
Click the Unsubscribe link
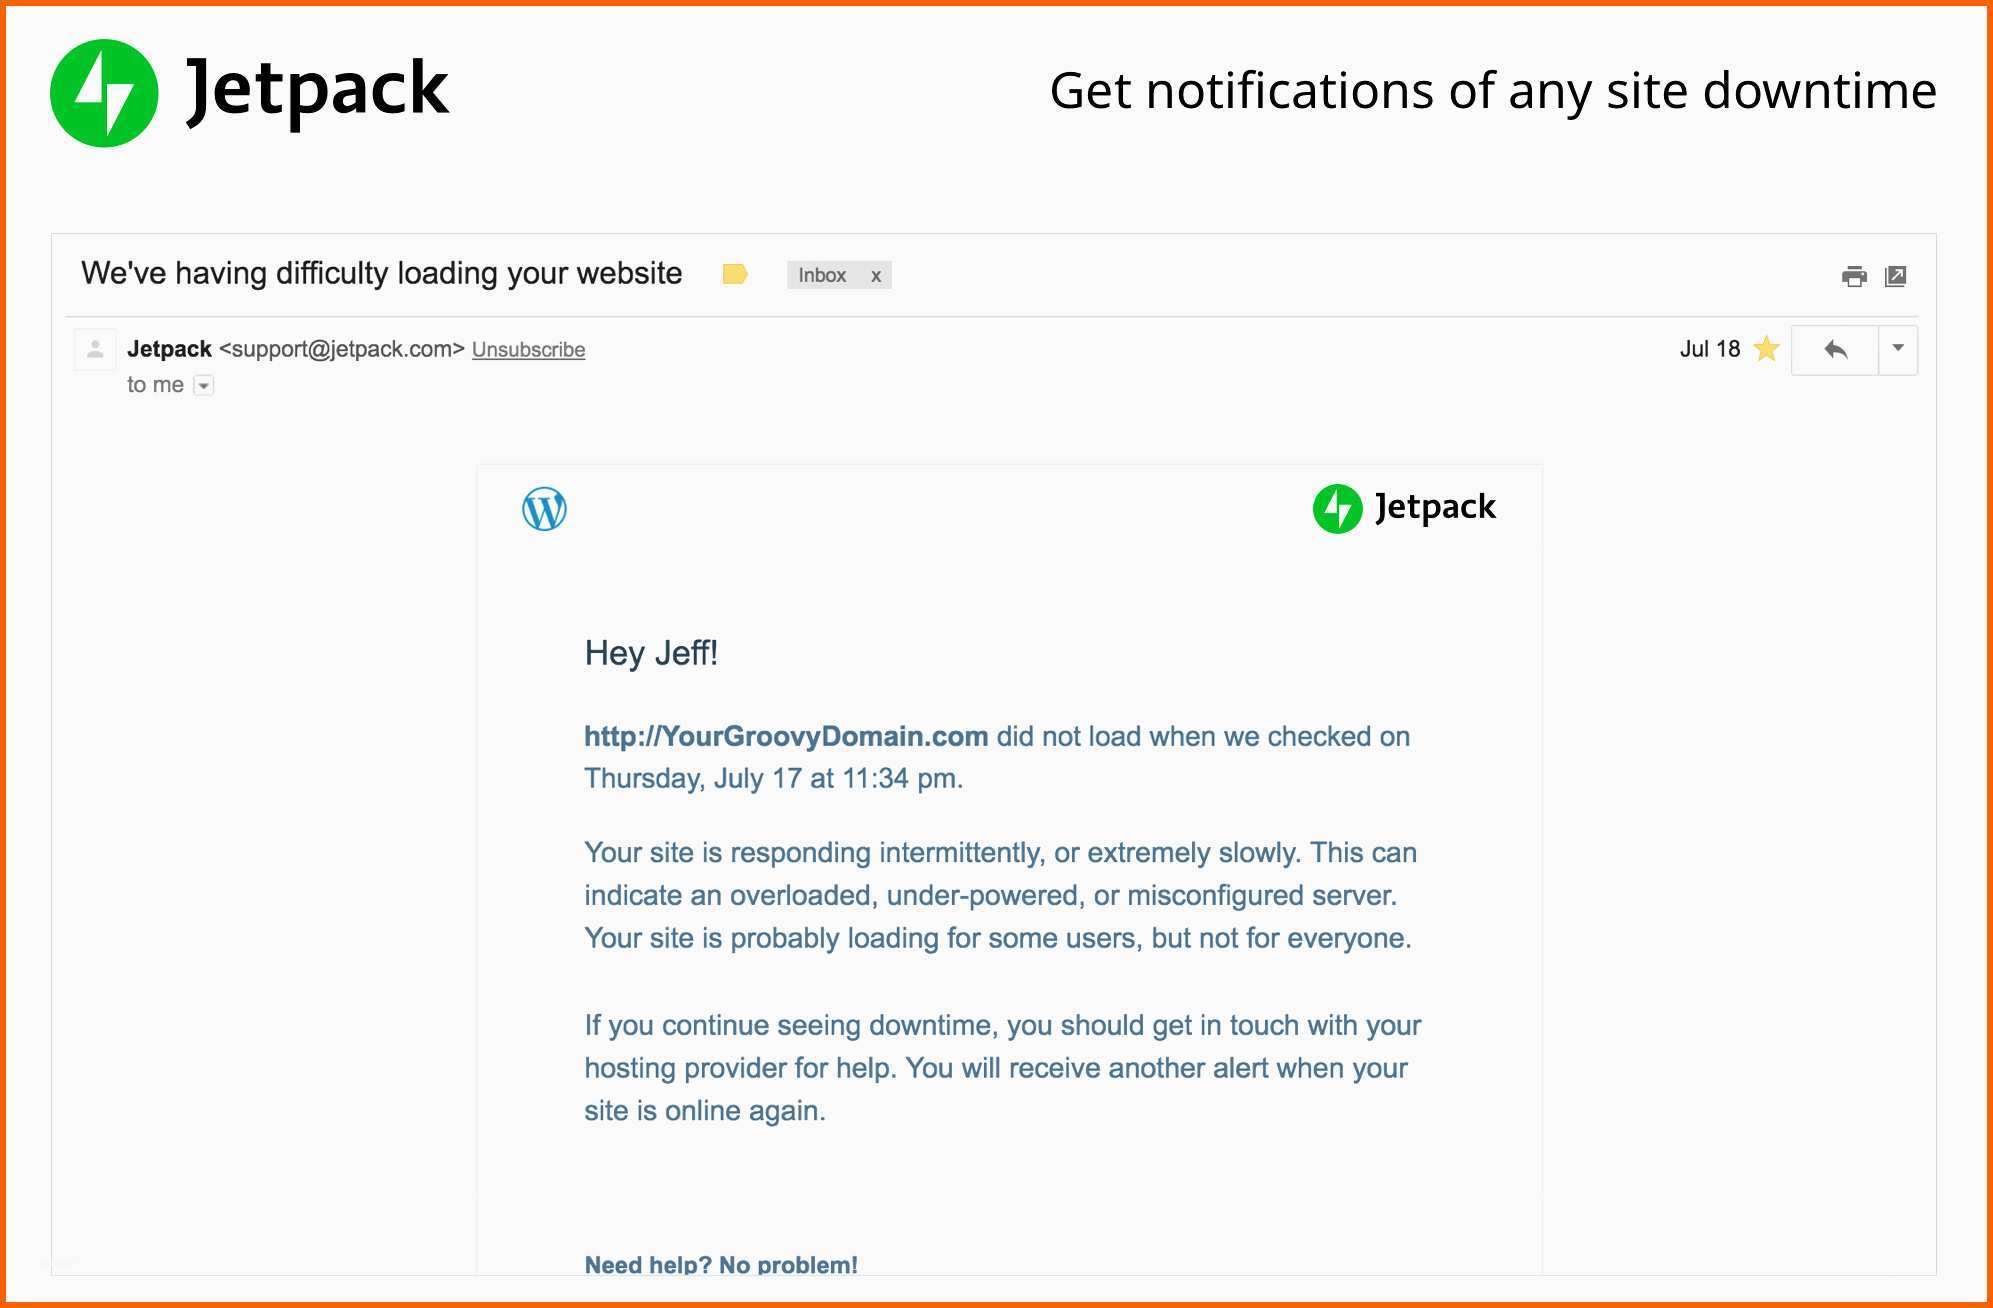coord(528,350)
